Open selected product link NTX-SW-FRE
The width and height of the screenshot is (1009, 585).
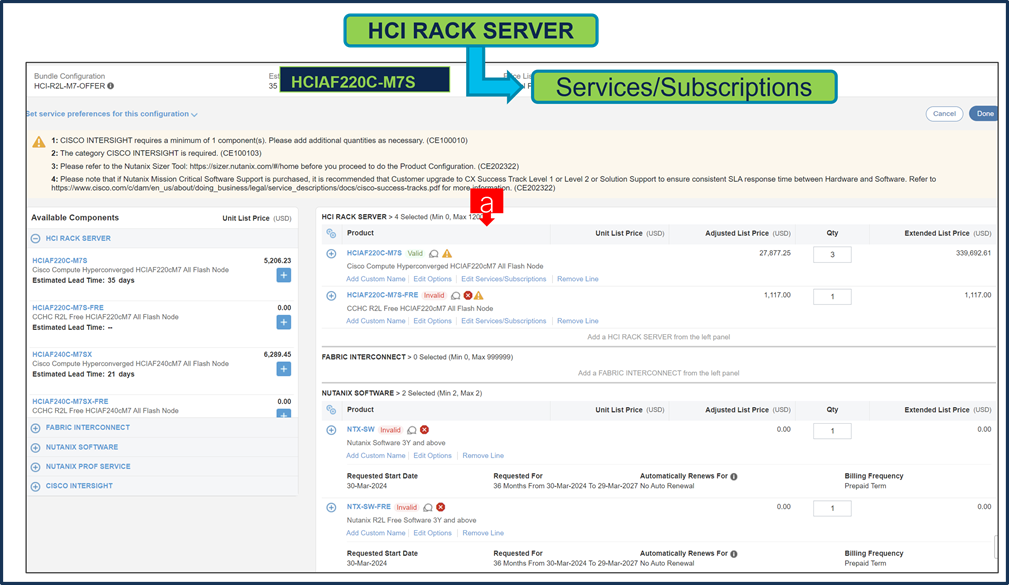click(x=368, y=506)
